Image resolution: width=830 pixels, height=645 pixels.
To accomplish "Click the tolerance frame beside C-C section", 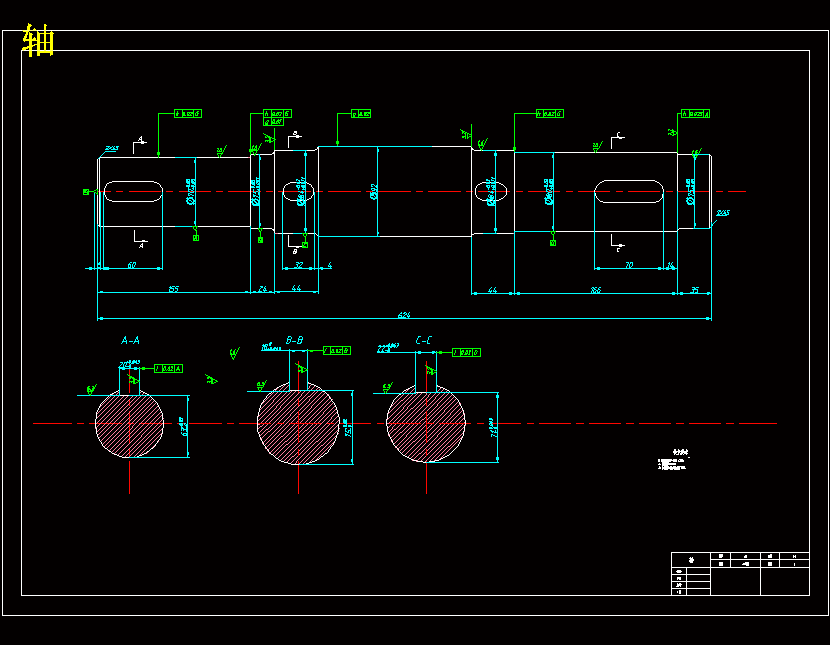I will click(x=466, y=352).
